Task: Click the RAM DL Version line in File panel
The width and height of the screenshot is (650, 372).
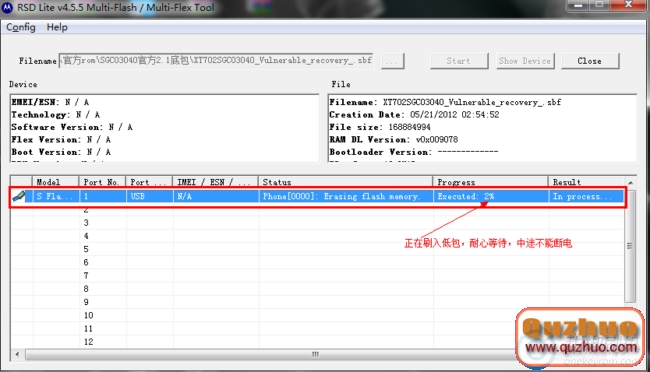Action: click(393, 139)
